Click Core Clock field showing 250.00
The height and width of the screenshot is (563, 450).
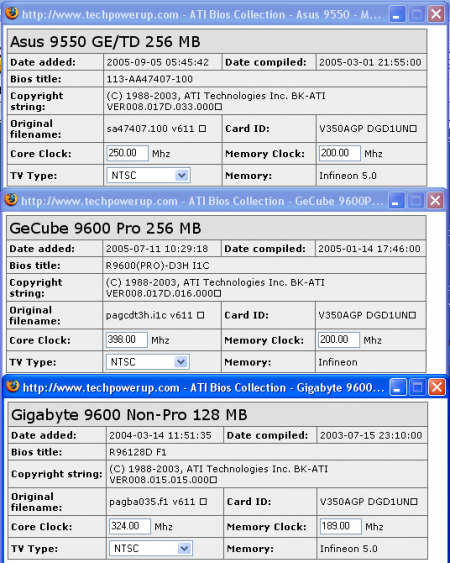(127, 153)
